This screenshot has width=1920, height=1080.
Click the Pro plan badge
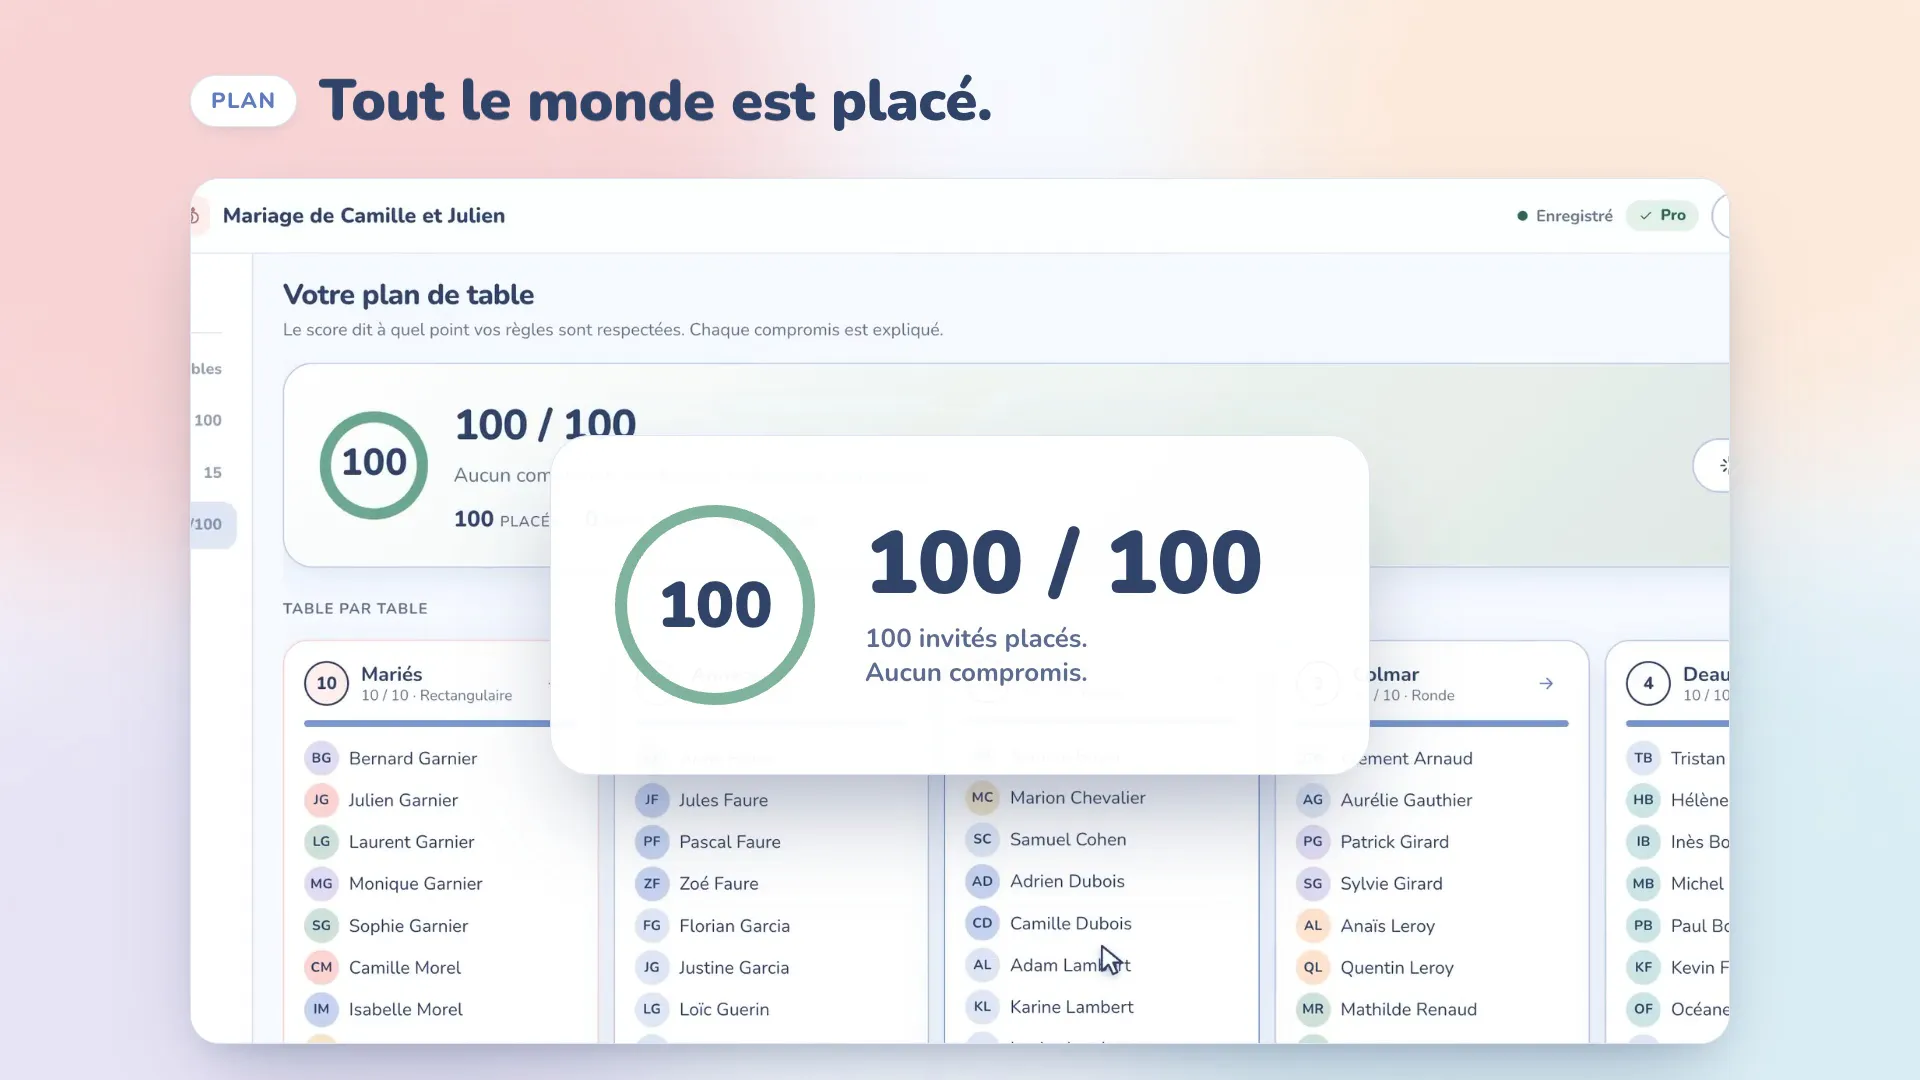pyautogui.click(x=1662, y=215)
